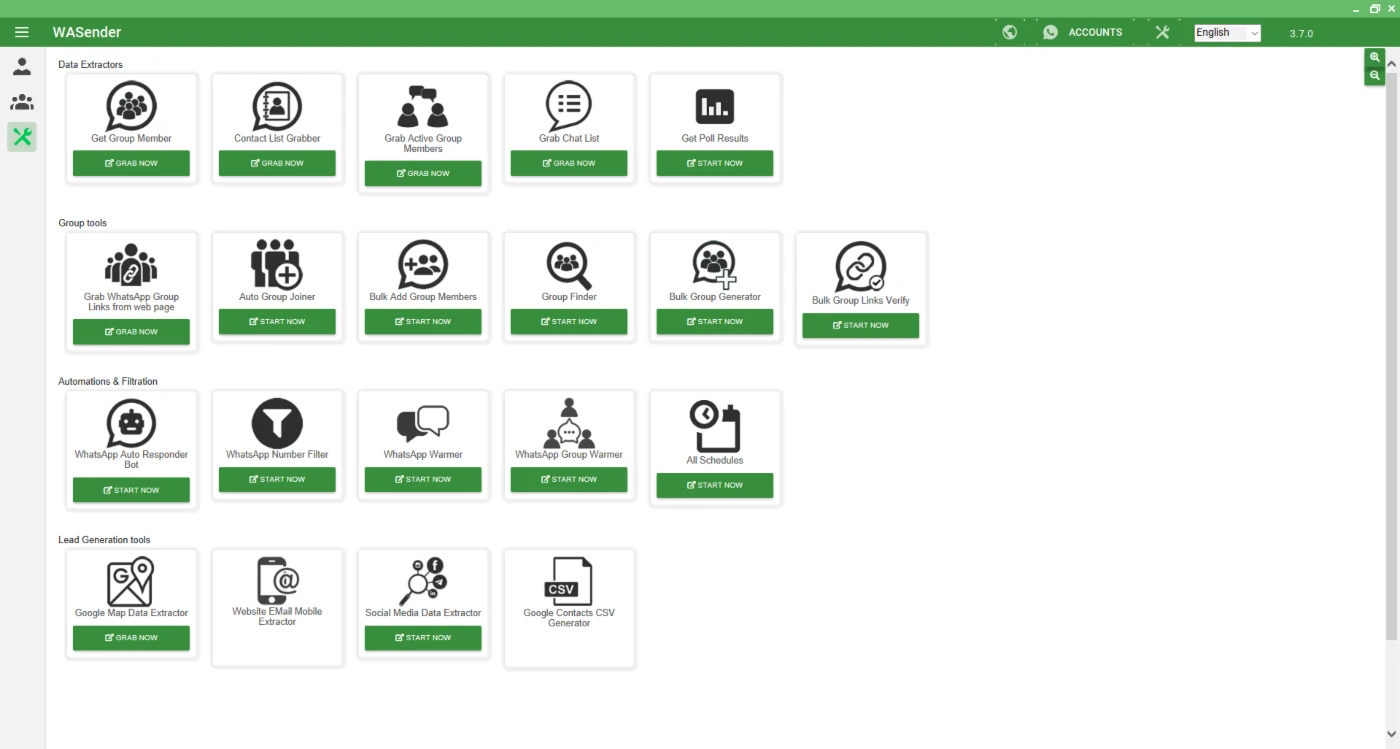Grab now under Grab Chat List
Viewport: 1400px width, 749px height.
pyautogui.click(x=569, y=163)
